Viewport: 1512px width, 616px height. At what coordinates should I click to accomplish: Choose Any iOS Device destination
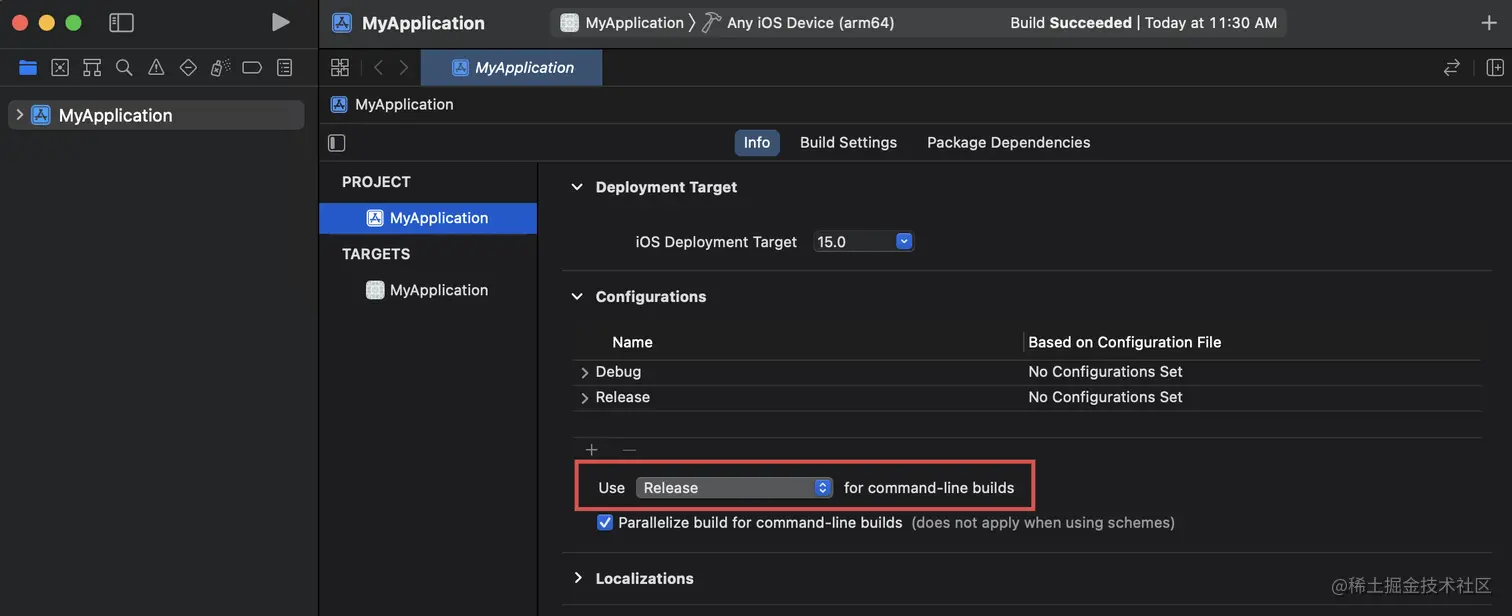[798, 22]
